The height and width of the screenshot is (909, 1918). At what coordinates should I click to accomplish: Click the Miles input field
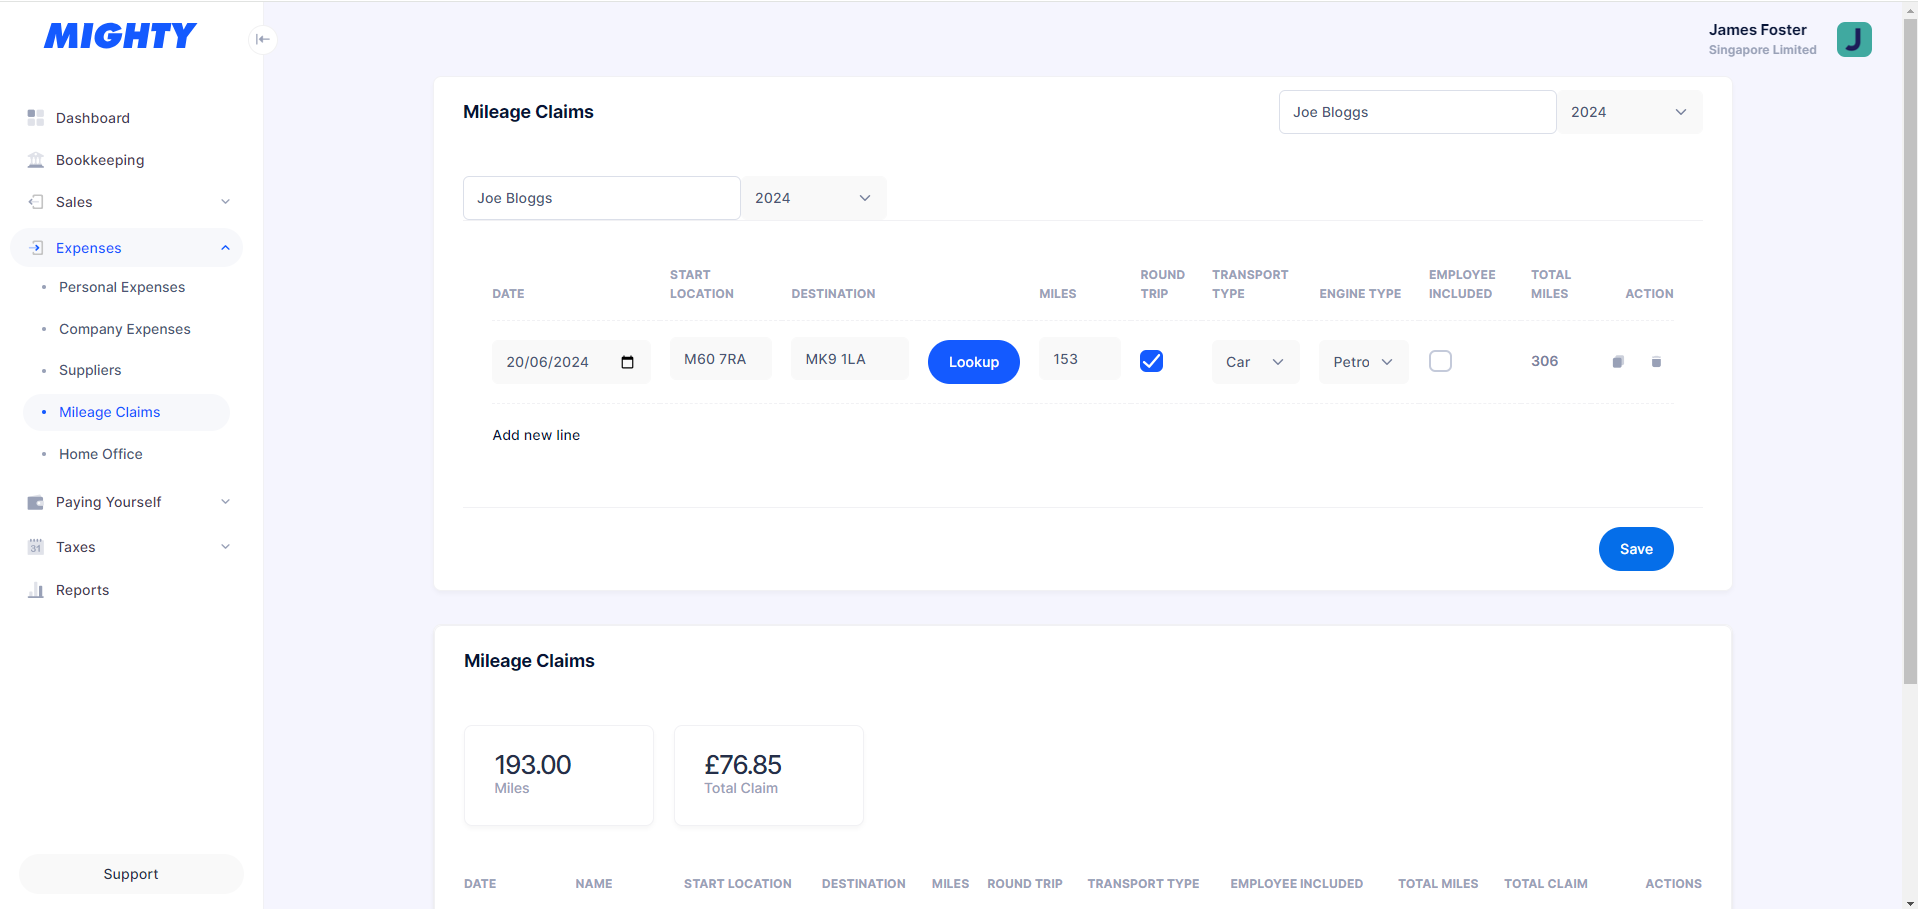coord(1079,359)
